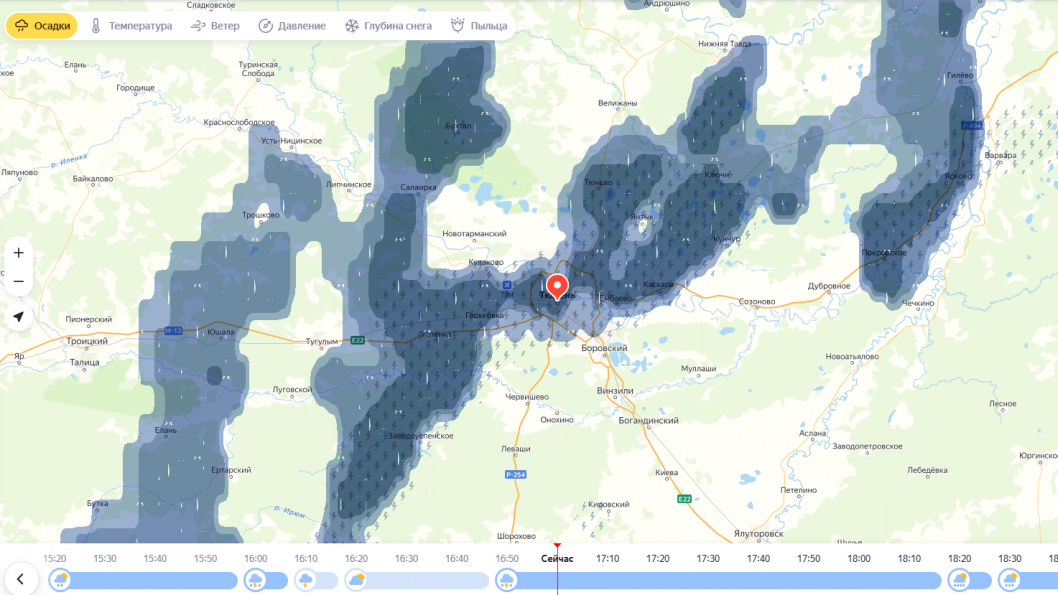Click the weather icon under 16:00
This screenshot has width=1058, height=595.
coord(255,580)
